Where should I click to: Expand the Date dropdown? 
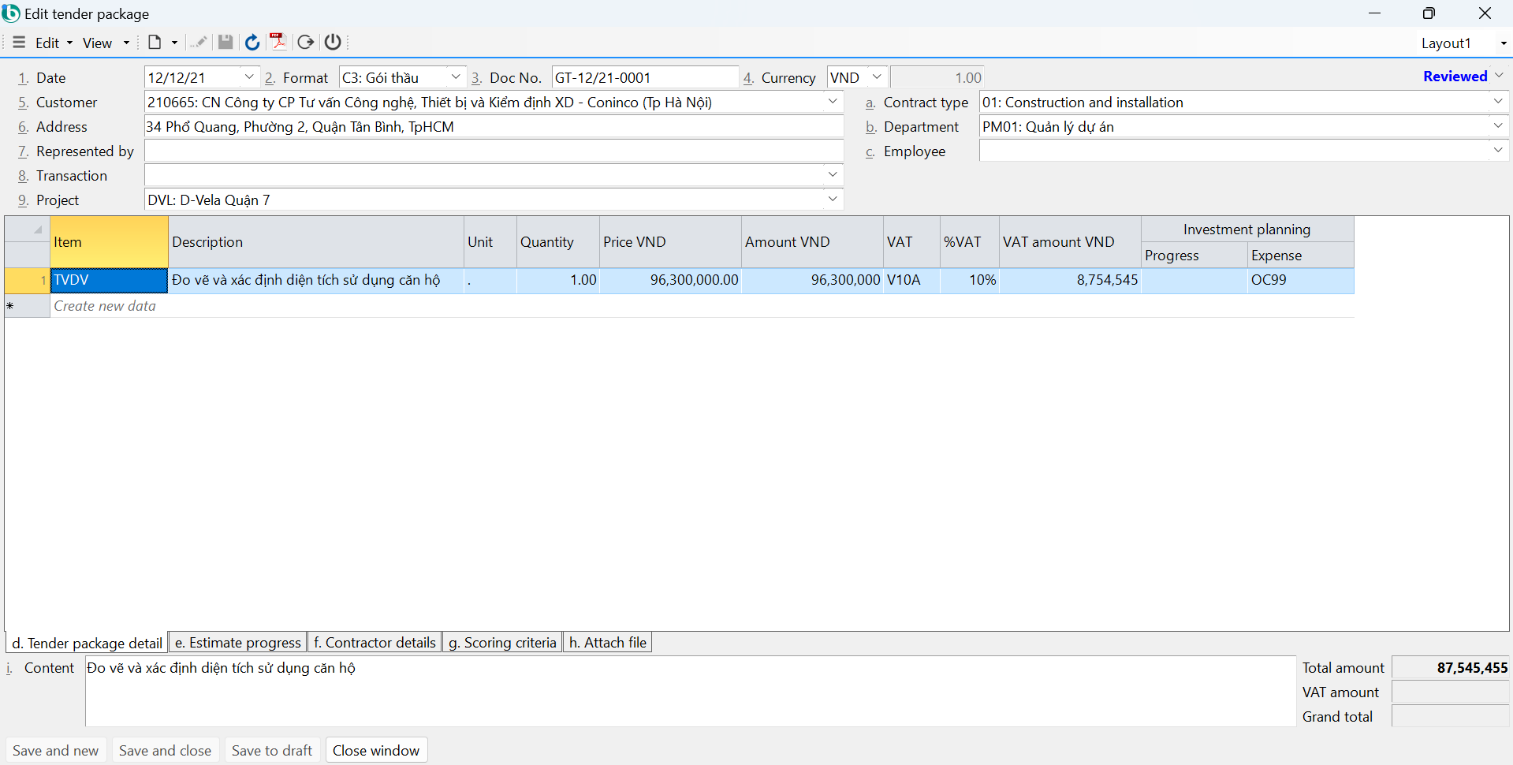point(249,77)
